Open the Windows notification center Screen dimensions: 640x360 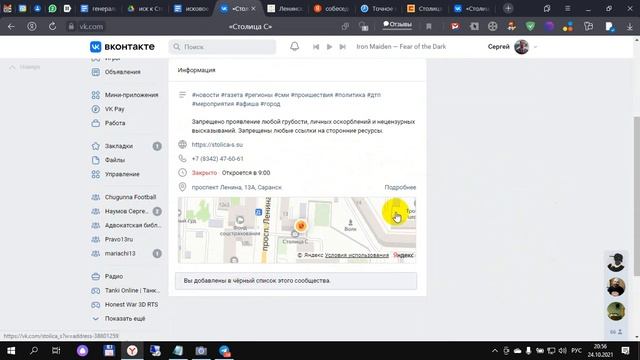click(625, 351)
